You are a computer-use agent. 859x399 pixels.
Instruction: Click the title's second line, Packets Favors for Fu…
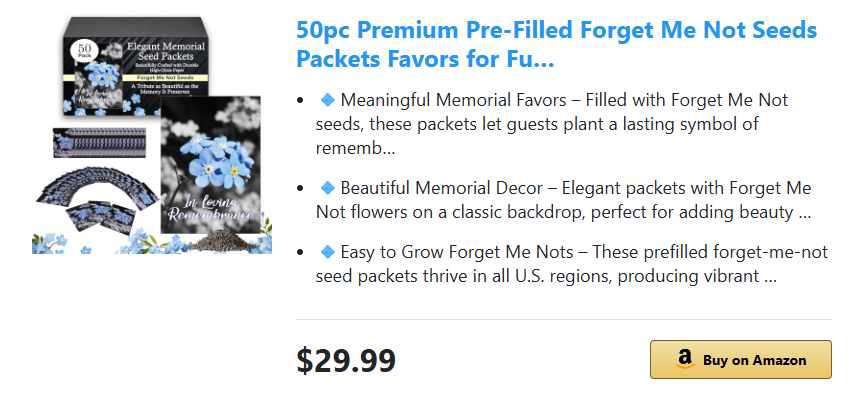coord(425,59)
